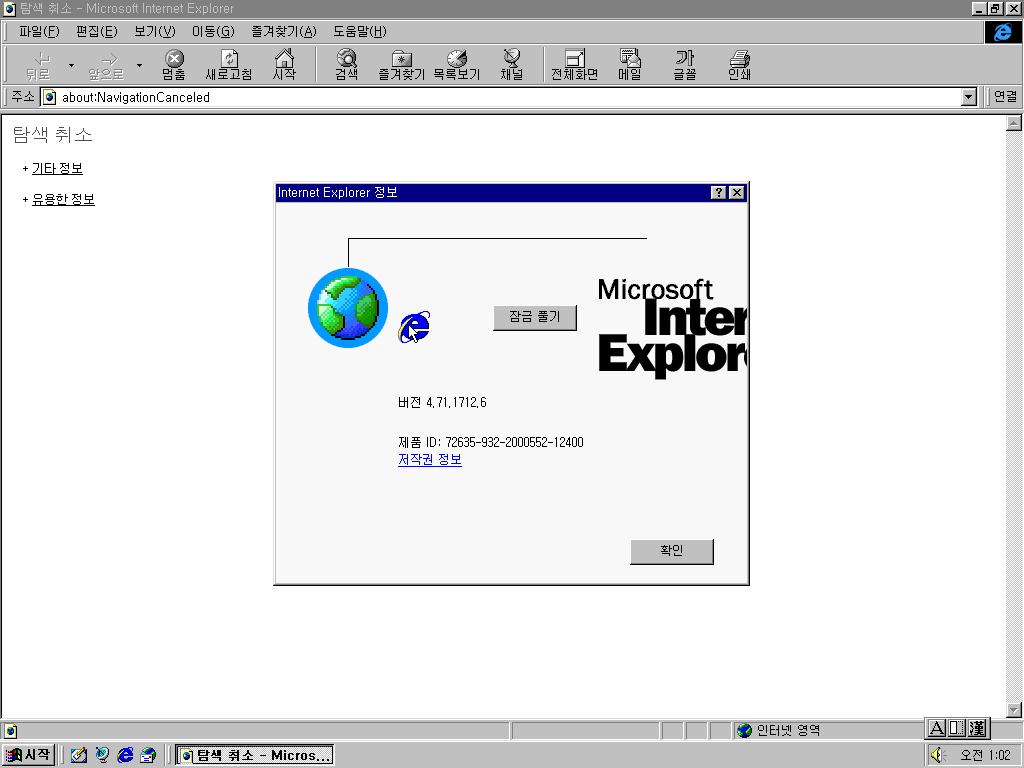1024x768 pixels.
Task: Click the small IE e icon in dialog
Action: [x=414, y=327]
